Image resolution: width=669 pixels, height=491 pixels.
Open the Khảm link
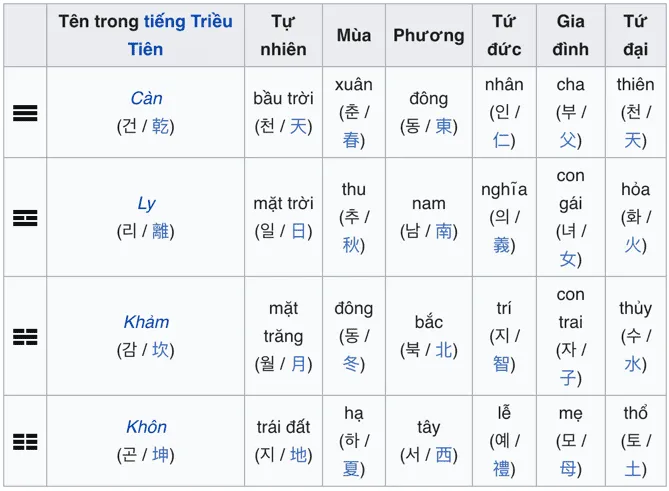point(146,322)
